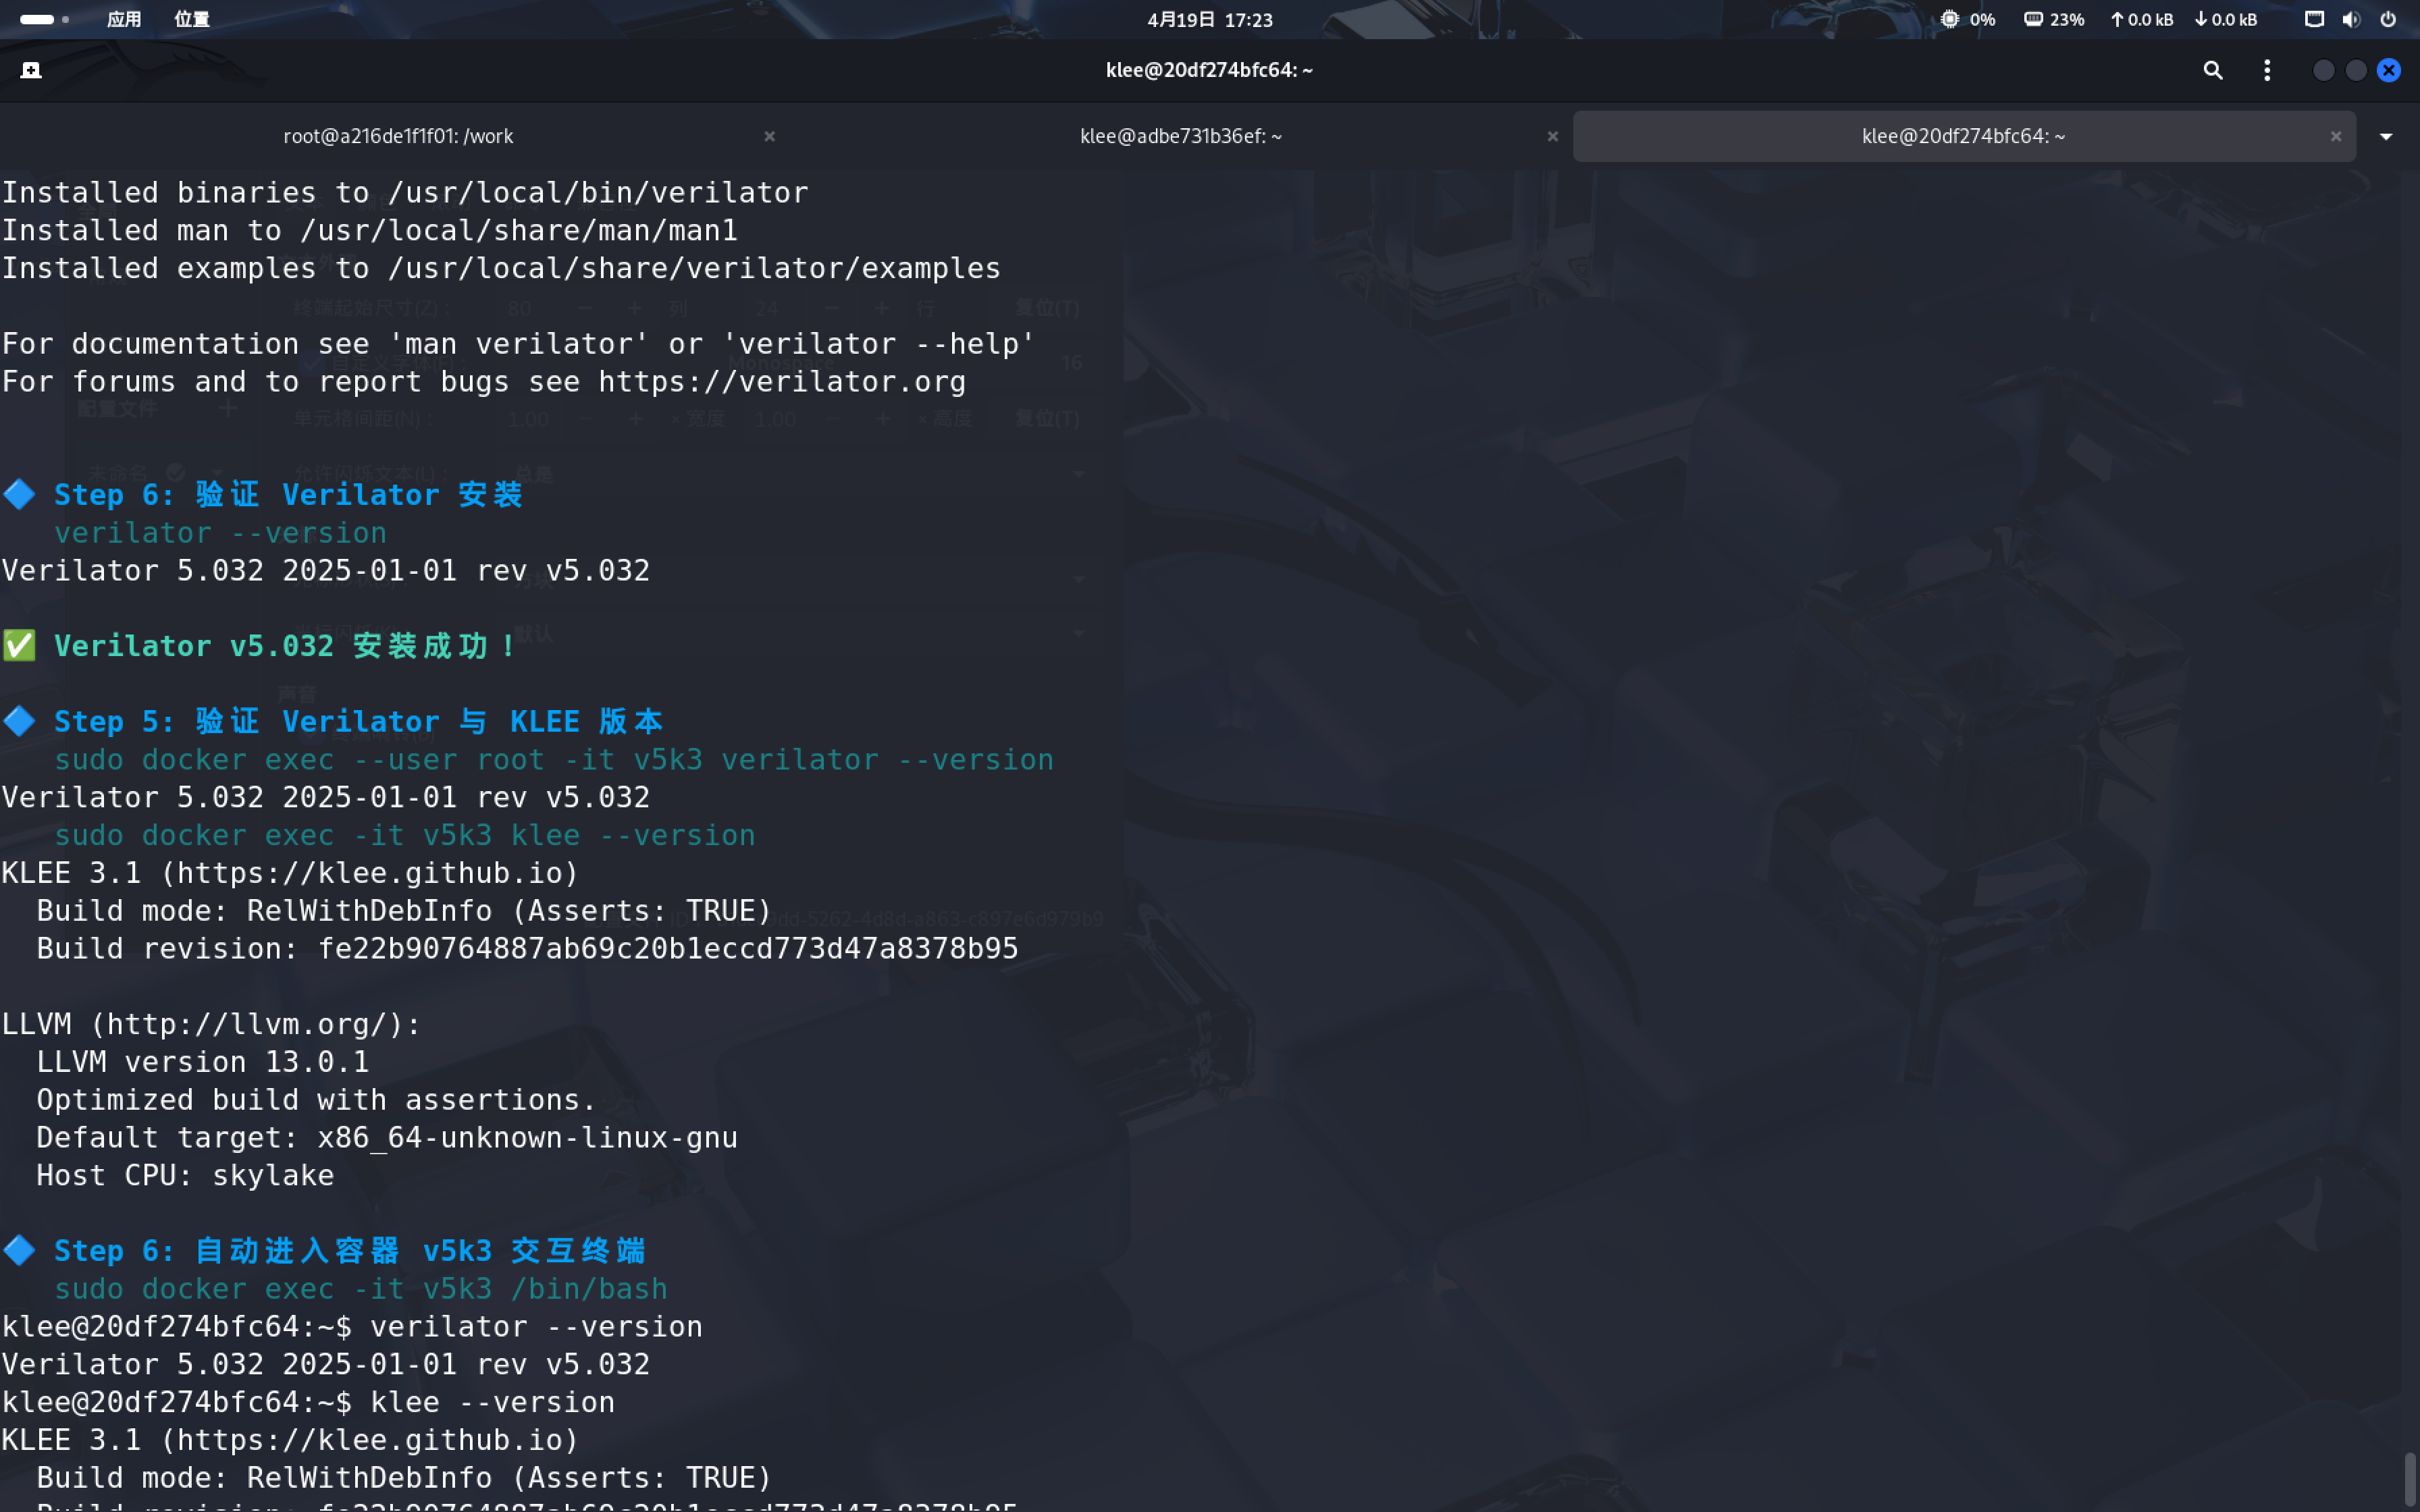Open the network upload speed indicator
This screenshot has width=2420, height=1512.
[x=2141, y=19]
